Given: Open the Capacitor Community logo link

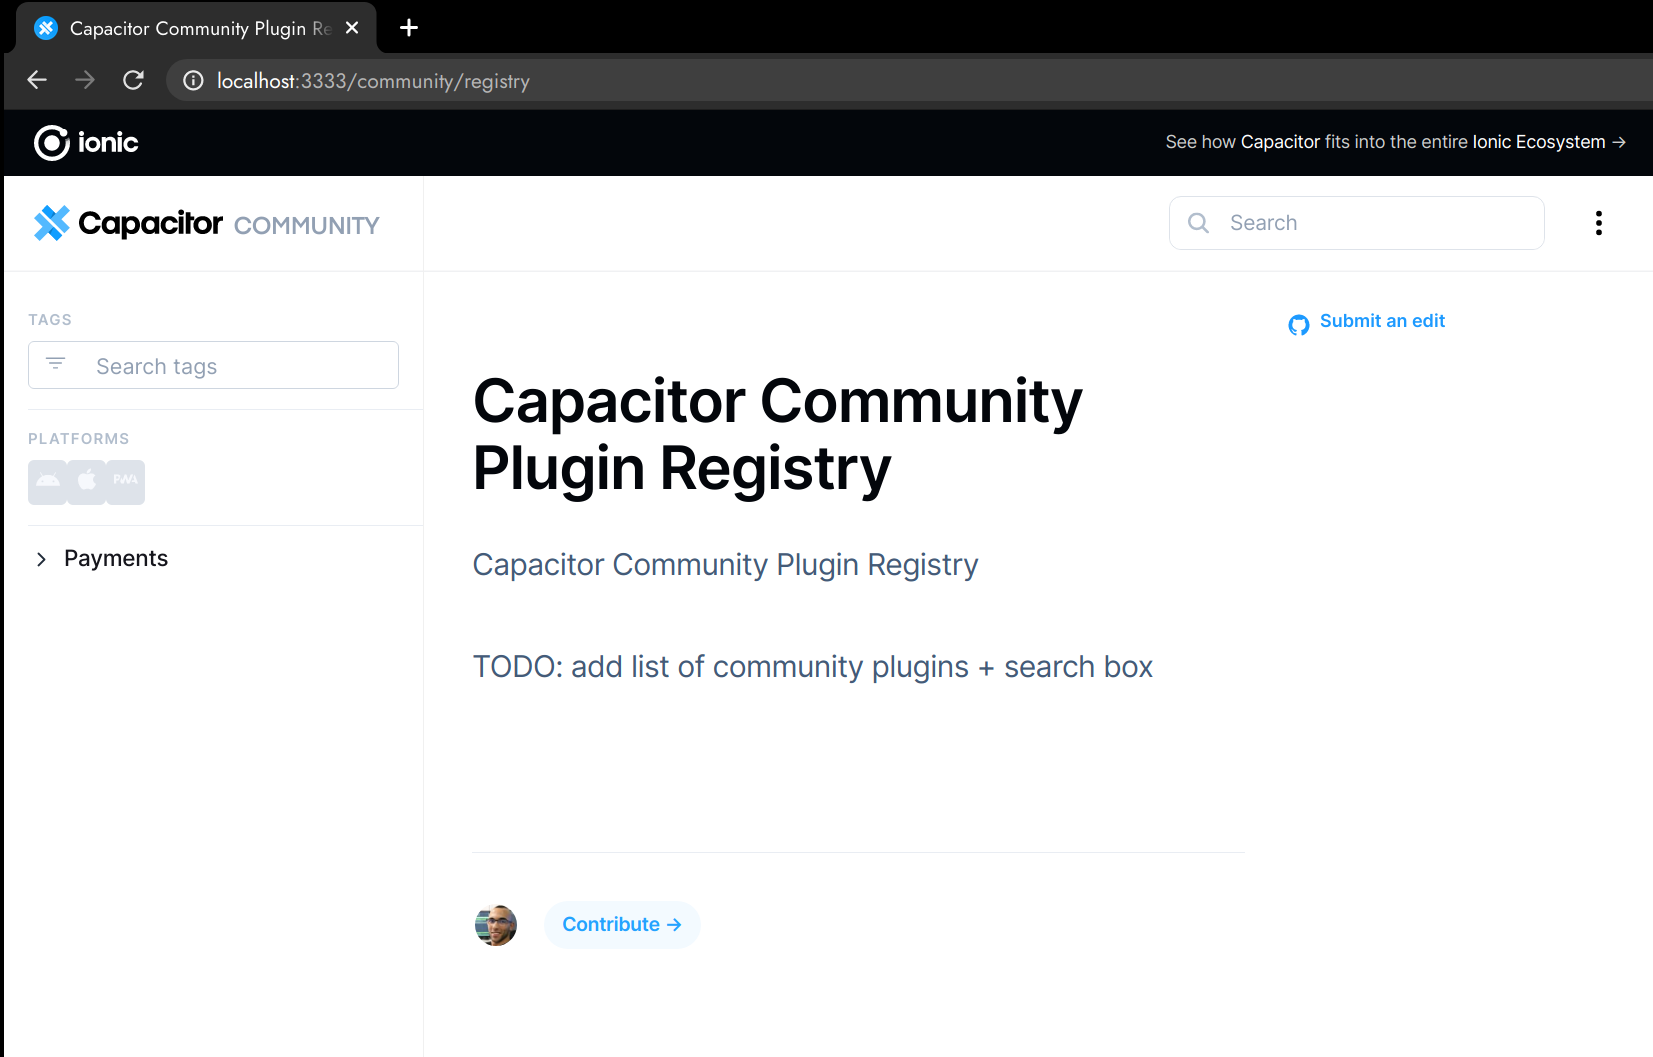Looking at the screenshot, I should pyautogui.click(x=206, y=223).
